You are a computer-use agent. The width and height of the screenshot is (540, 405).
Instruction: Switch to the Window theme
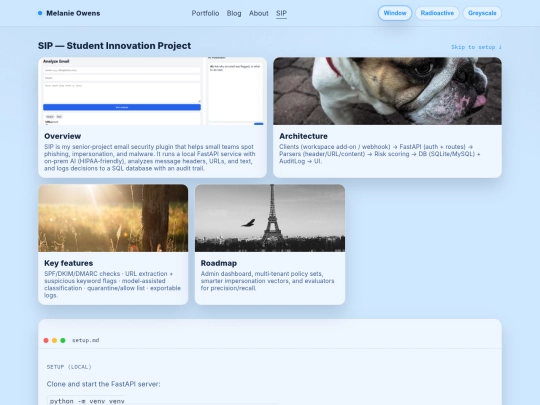pos(395,13)
